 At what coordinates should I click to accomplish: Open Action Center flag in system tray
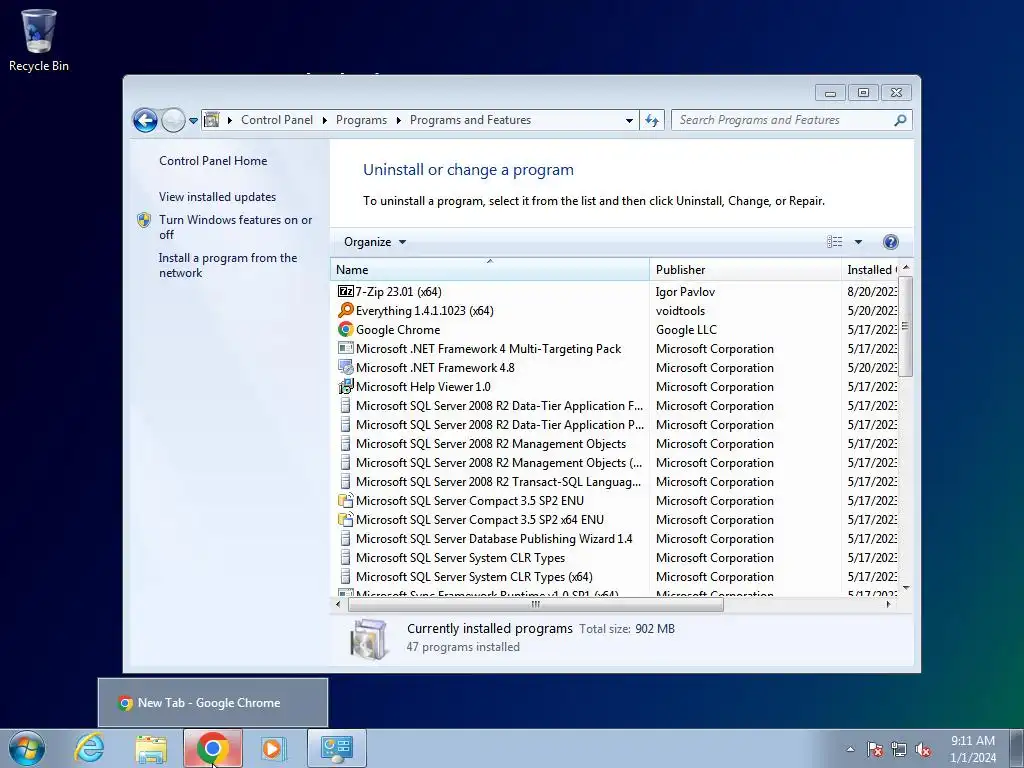click(875, 749)
